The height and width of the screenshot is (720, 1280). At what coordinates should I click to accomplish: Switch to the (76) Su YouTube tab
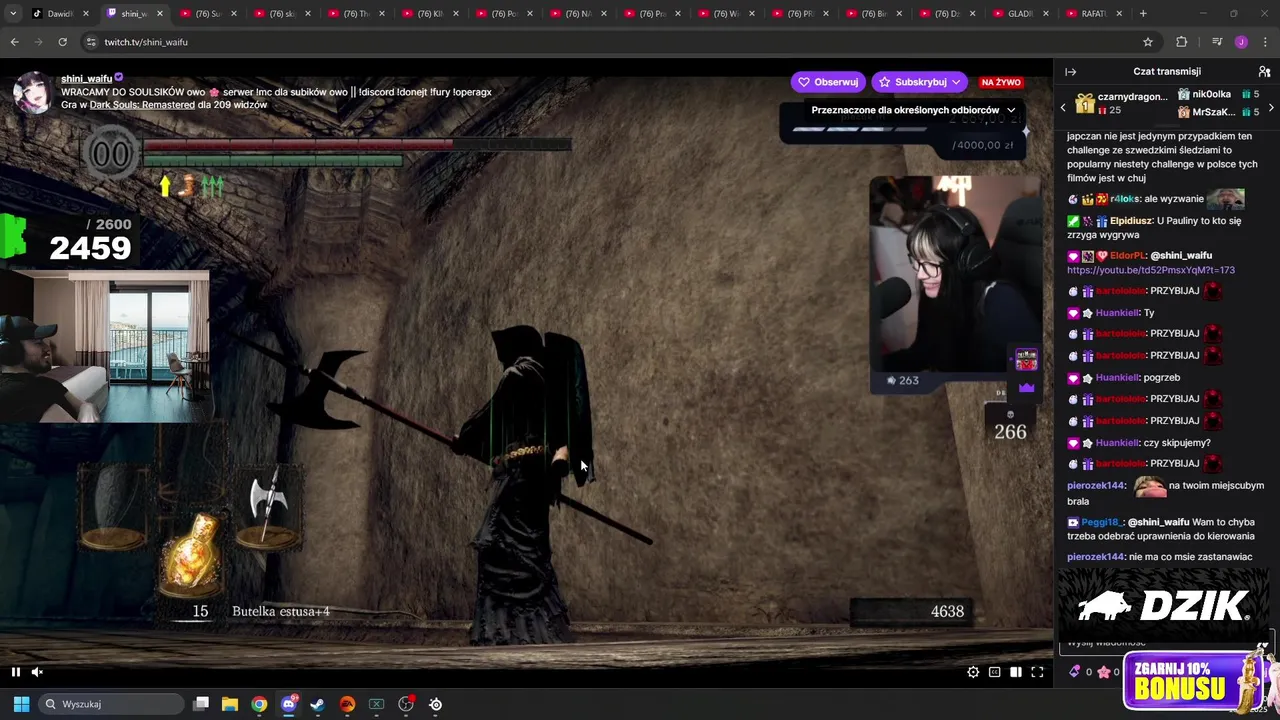[x=207, y=14]
